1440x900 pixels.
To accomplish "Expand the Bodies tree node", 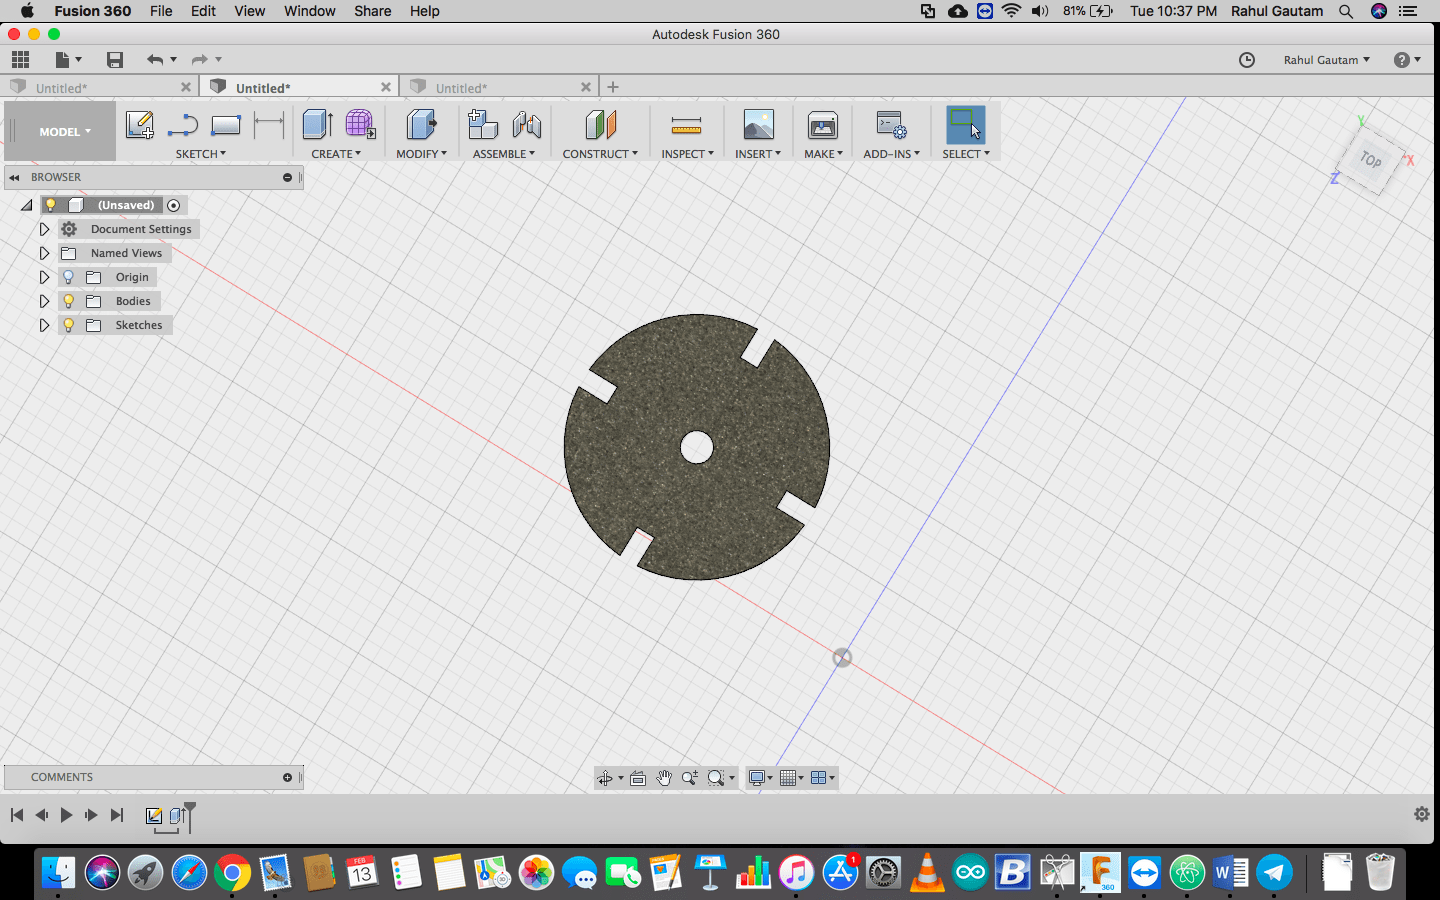I will point(44,301).
